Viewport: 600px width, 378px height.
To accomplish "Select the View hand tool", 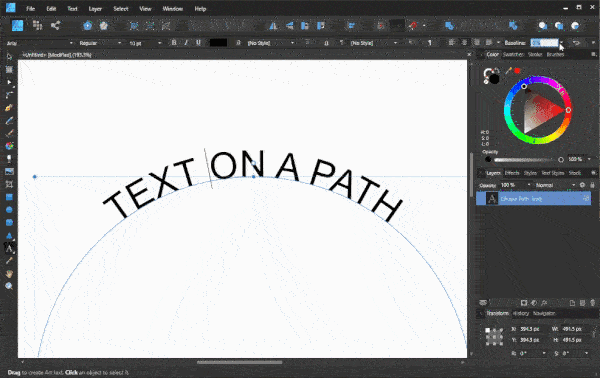I will pyautogui.click(x=9, y=274).
